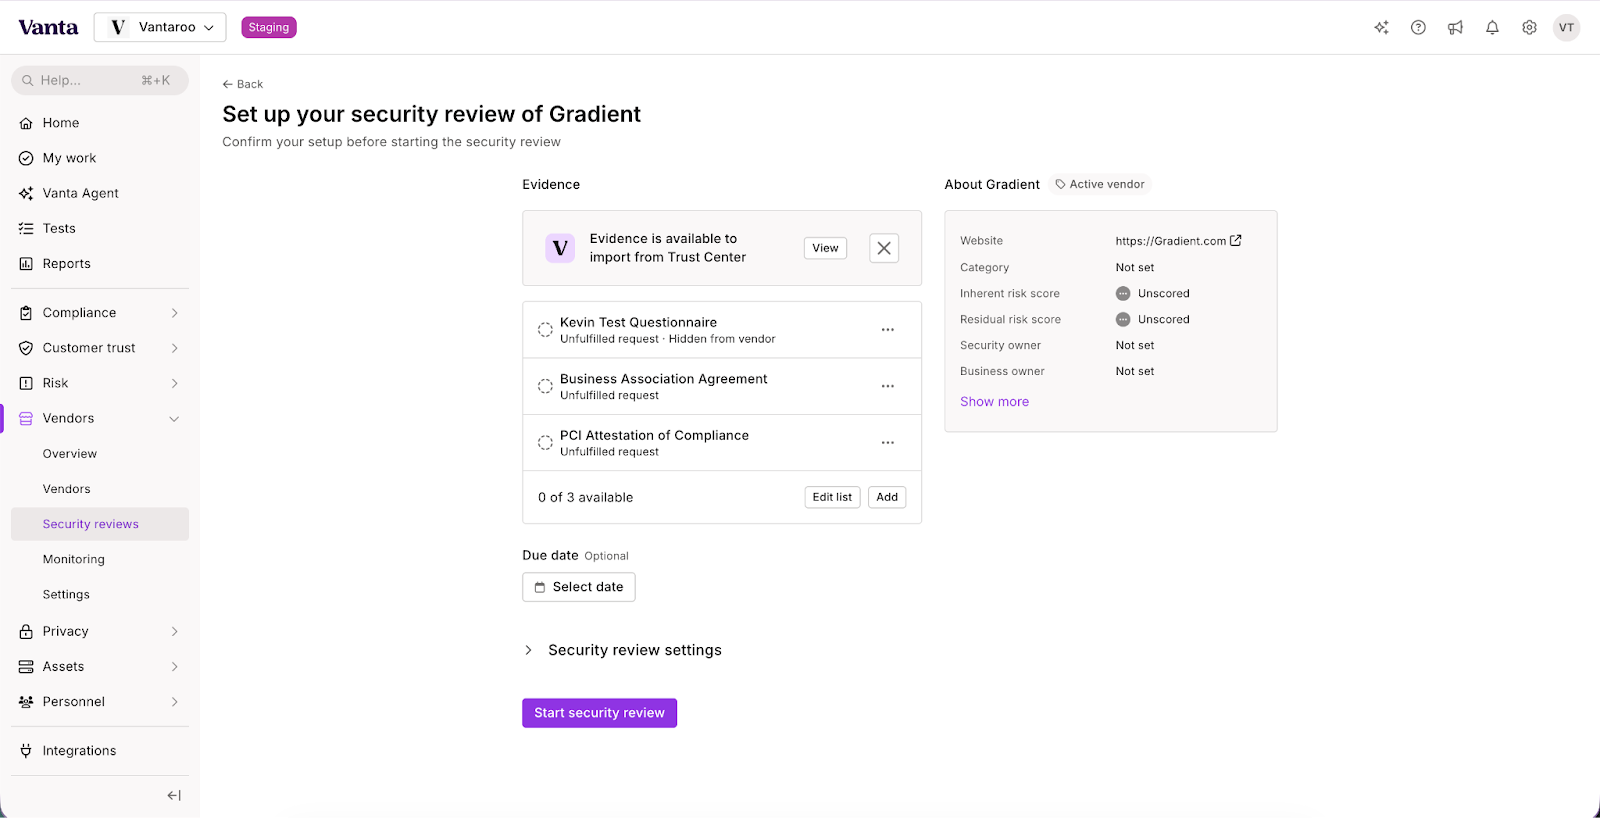Click status circle for Kevin Test Questionnaire
This screenshot has height=818, width=1600.
click(545, 330)
